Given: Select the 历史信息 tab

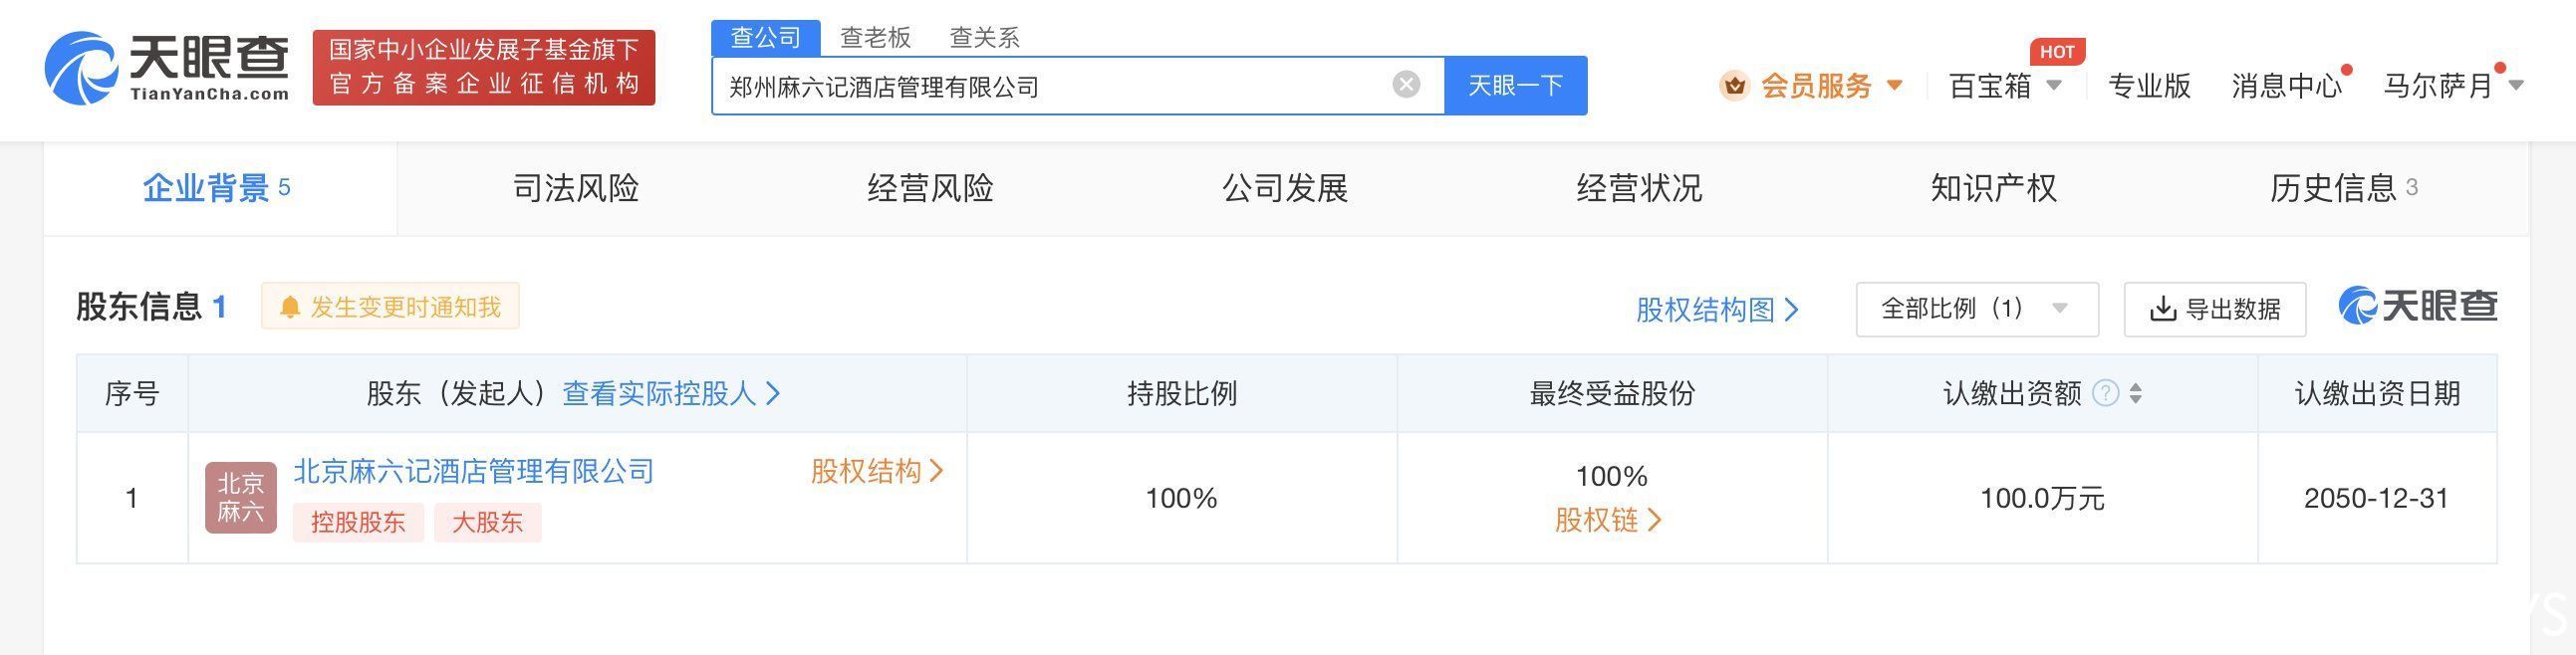Looking at the screenshot, I should coord(2346,188).
